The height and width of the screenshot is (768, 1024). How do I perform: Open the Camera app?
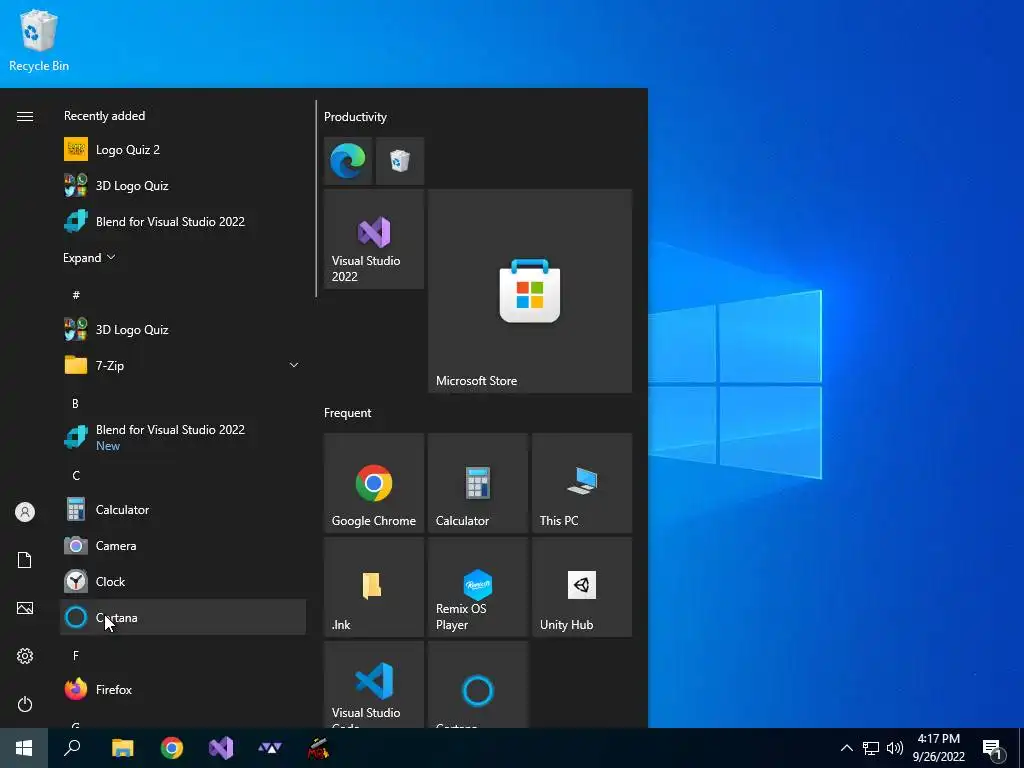183,545
